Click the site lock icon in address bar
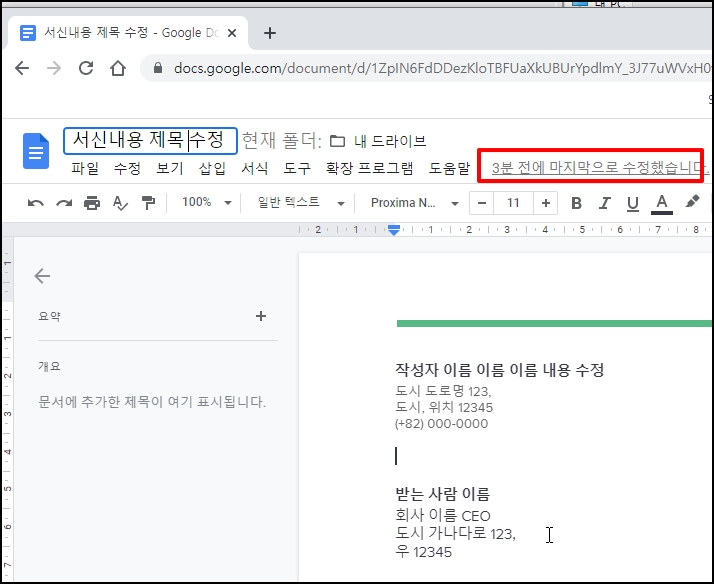 158,68
